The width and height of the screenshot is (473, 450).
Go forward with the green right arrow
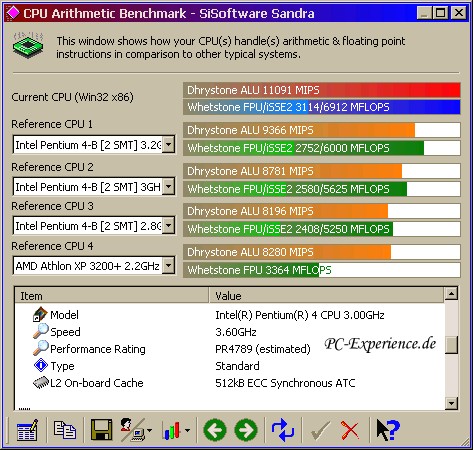coord(246,430)
